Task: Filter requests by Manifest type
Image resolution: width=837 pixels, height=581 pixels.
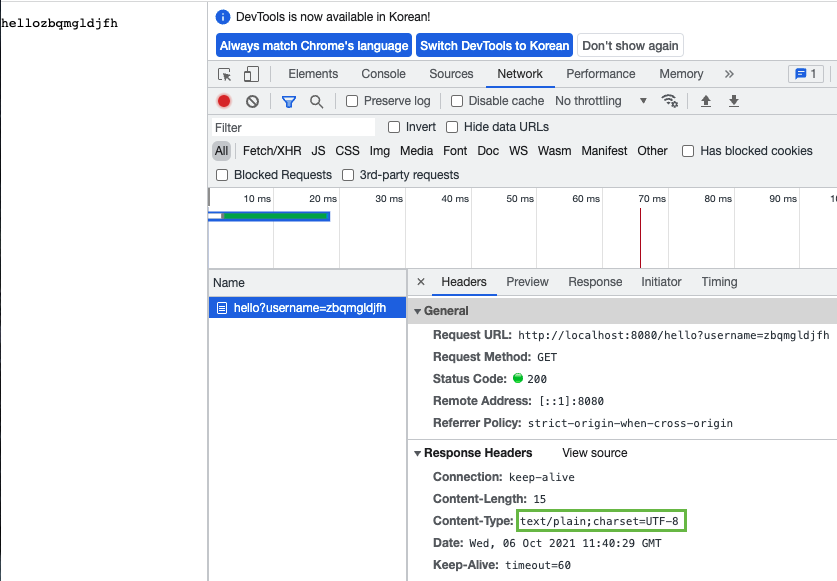Action: [x=604, y=151]
